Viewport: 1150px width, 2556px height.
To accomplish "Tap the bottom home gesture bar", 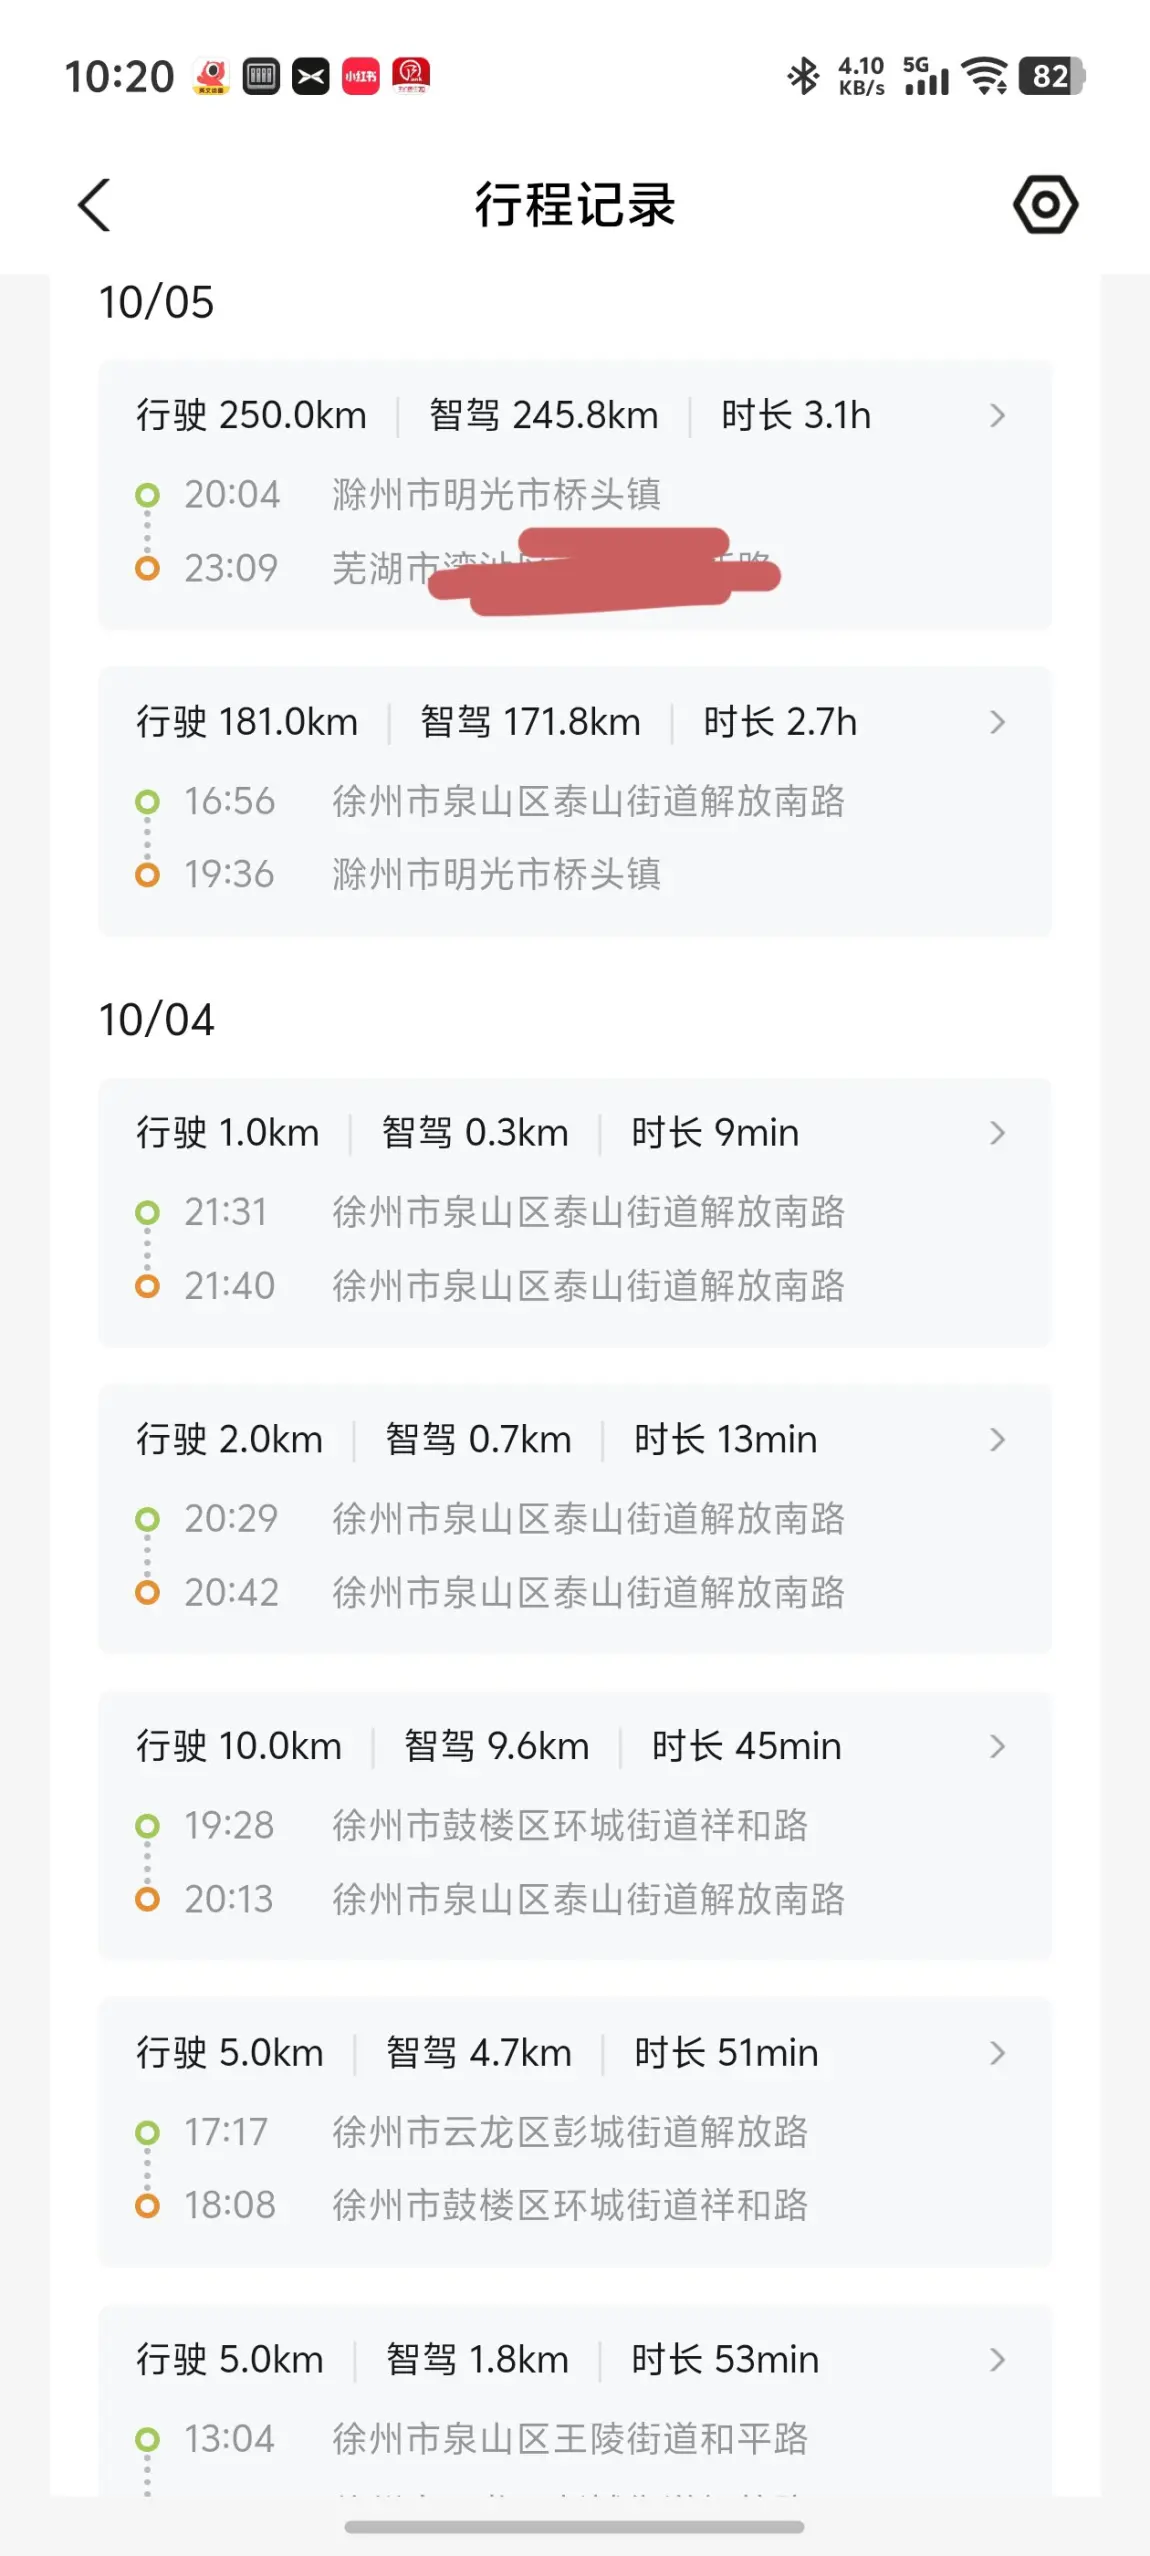I will click(574, 2527).
